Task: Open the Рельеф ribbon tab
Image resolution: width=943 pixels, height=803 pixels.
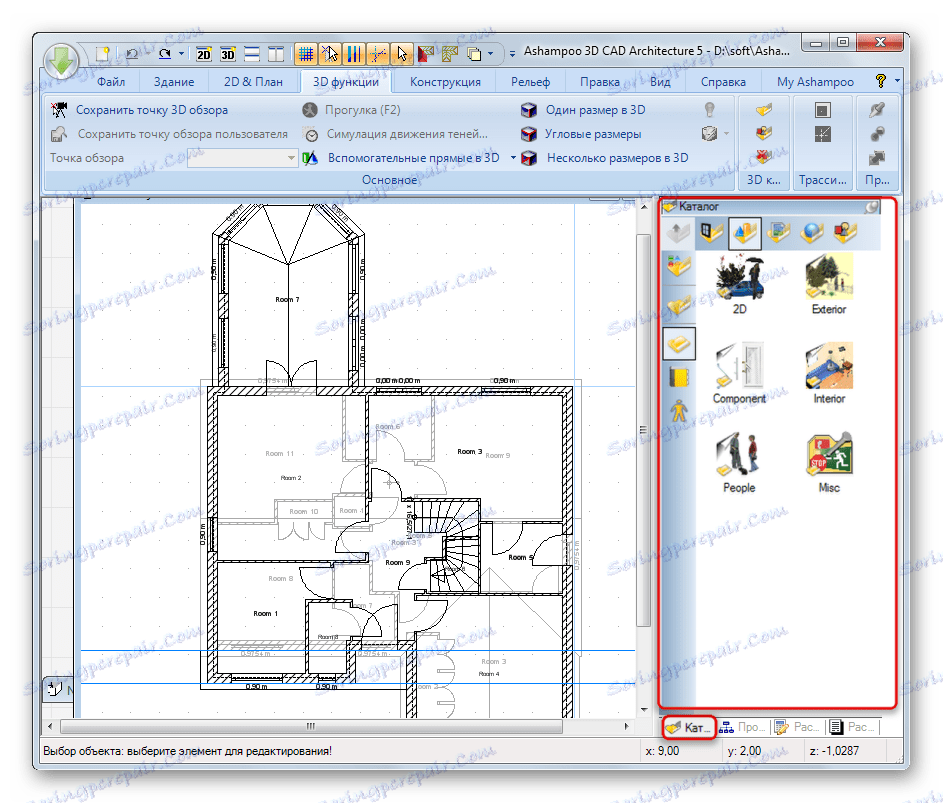Action: pos(530,81)
